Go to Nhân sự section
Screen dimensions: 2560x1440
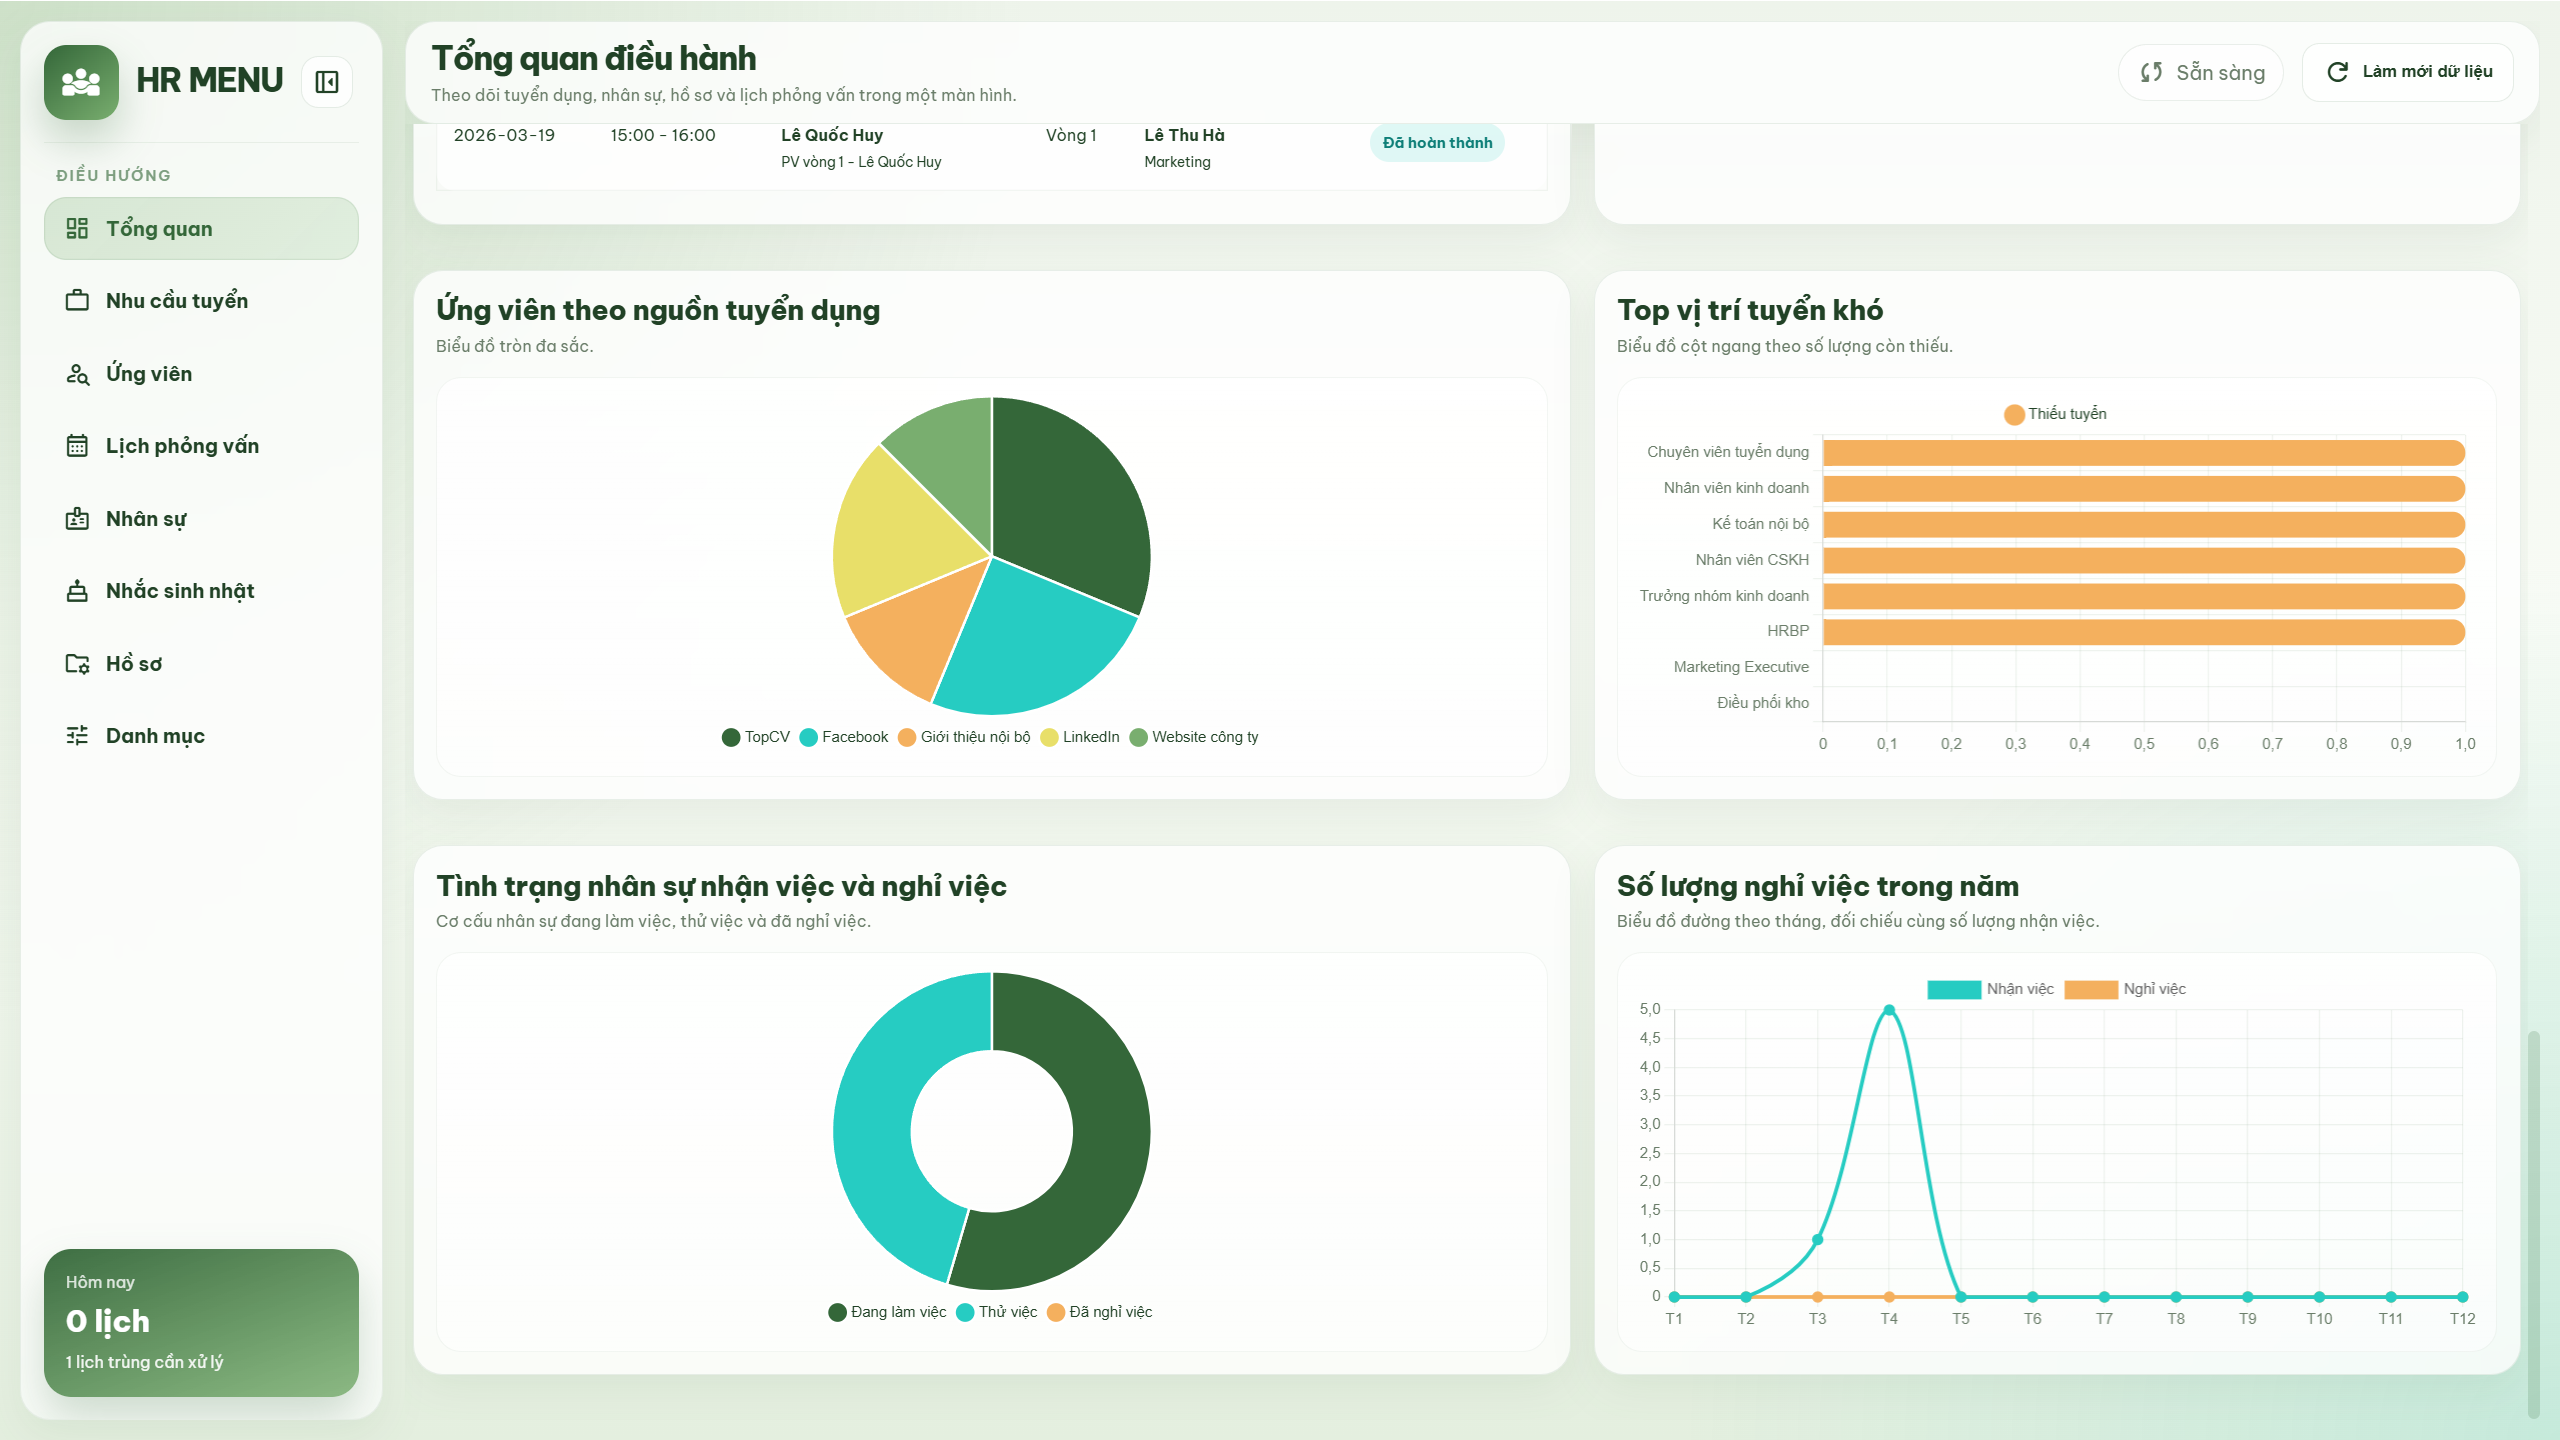(146, 519)
